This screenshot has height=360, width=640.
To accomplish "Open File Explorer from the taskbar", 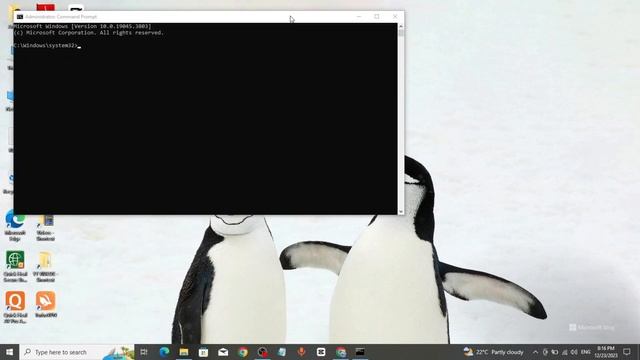I will (184, 352).
